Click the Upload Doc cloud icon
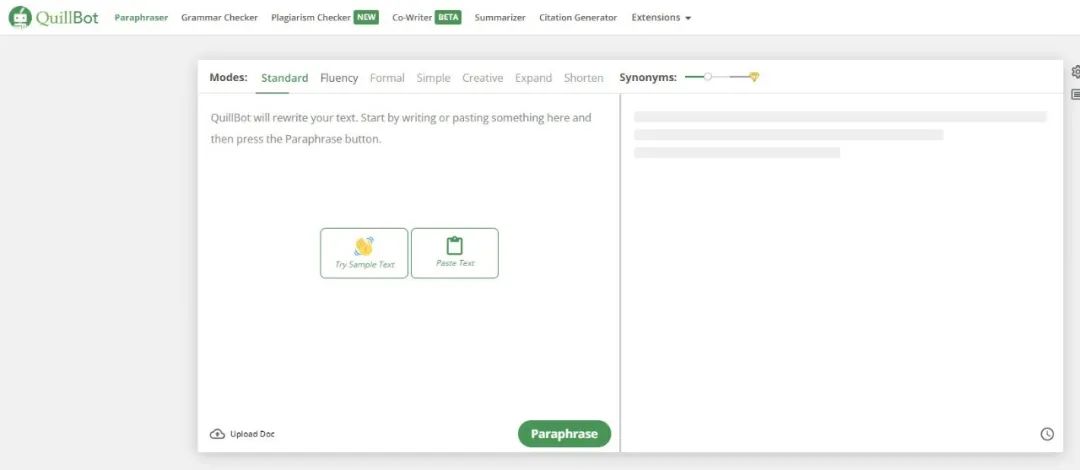Image resolution: width=1080 pixels, height=470 pixels. point(217,434)
